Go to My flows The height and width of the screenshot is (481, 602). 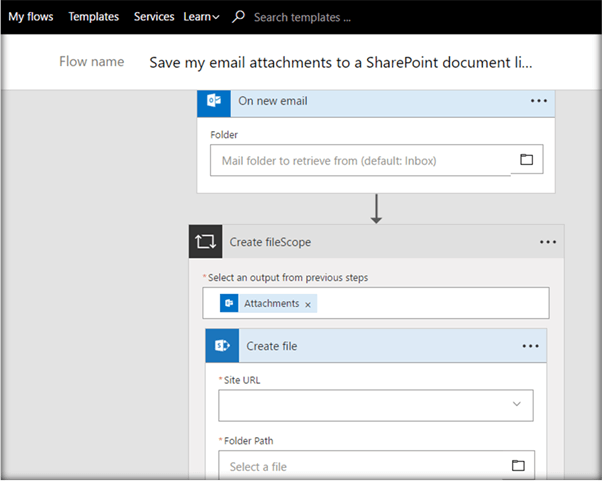point(30,17)
